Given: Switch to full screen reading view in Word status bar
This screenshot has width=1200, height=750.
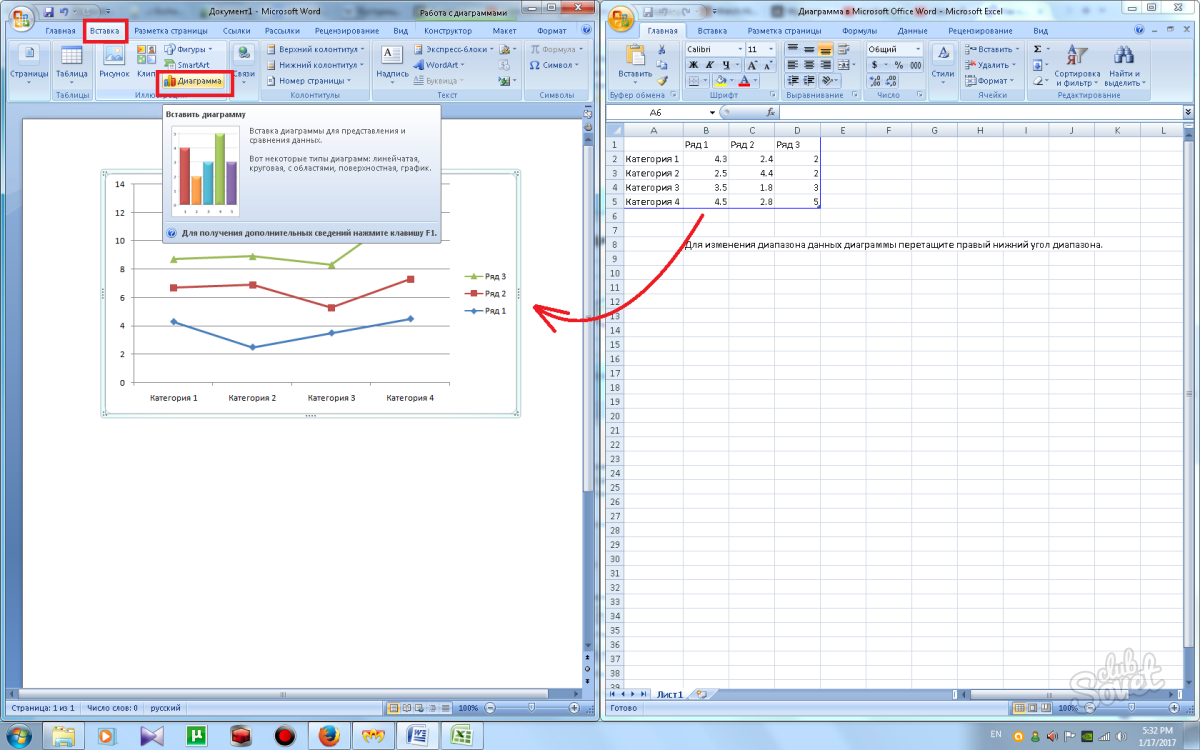Looking at the screenshot, I should 408,708.
